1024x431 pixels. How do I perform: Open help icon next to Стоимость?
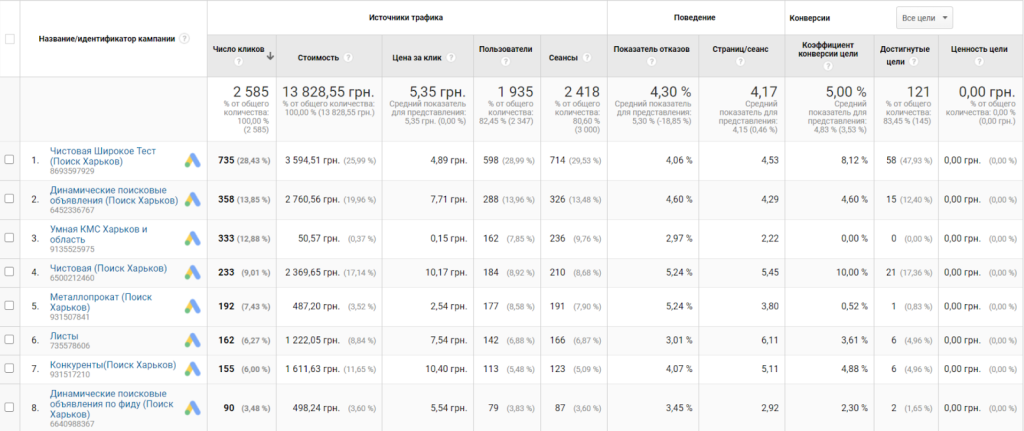[348, 57]
